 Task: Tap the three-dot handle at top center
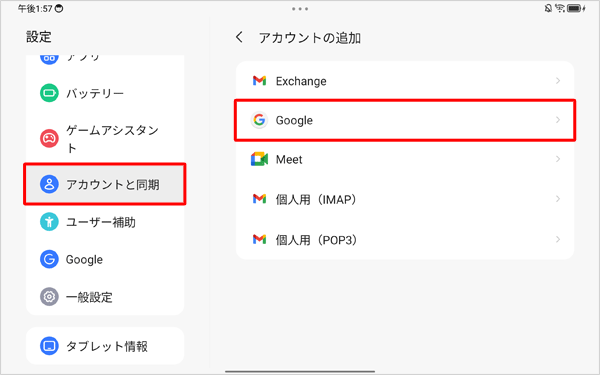point(300,8)
